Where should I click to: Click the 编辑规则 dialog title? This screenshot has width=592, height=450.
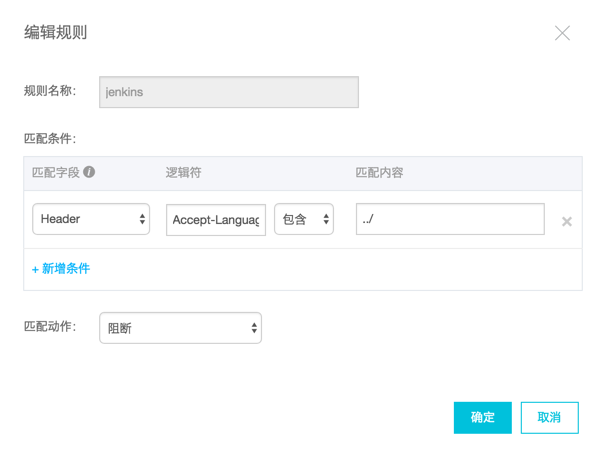click(x=56, y=32)
